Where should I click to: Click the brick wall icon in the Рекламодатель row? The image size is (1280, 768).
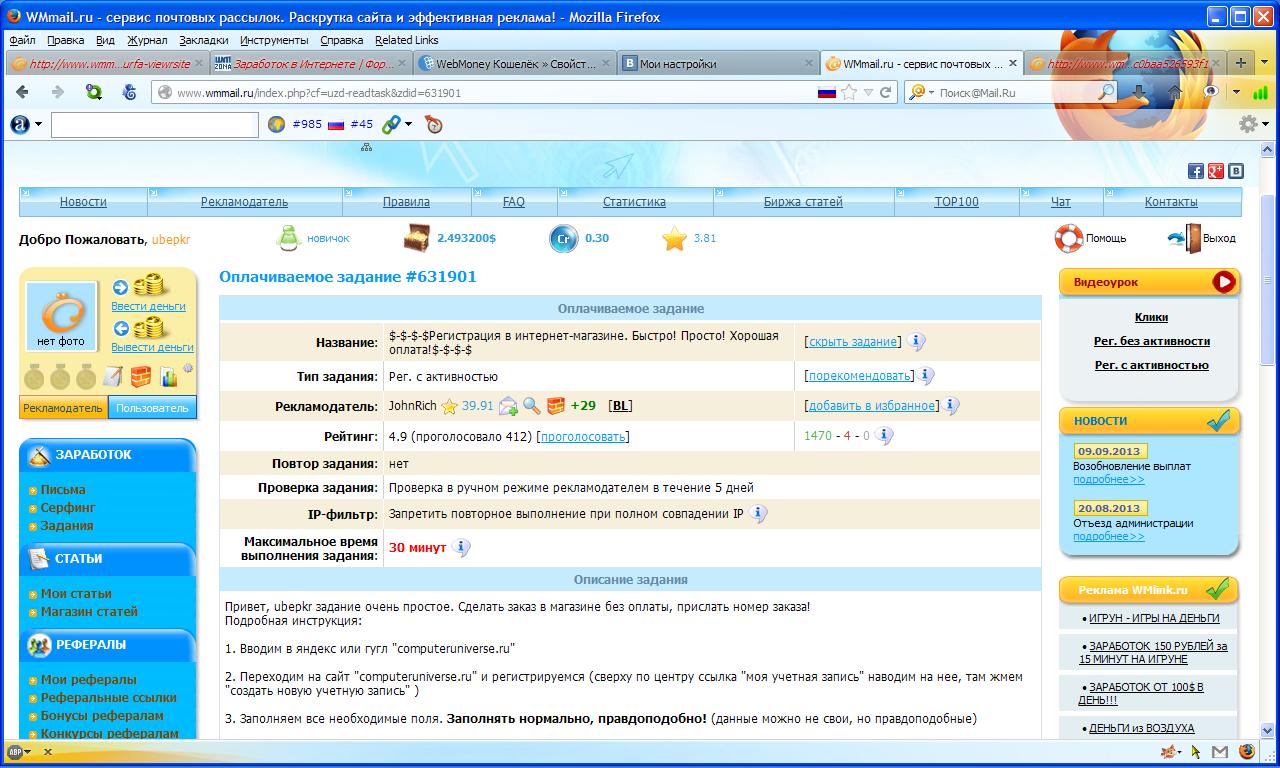[x=554, y=406]
